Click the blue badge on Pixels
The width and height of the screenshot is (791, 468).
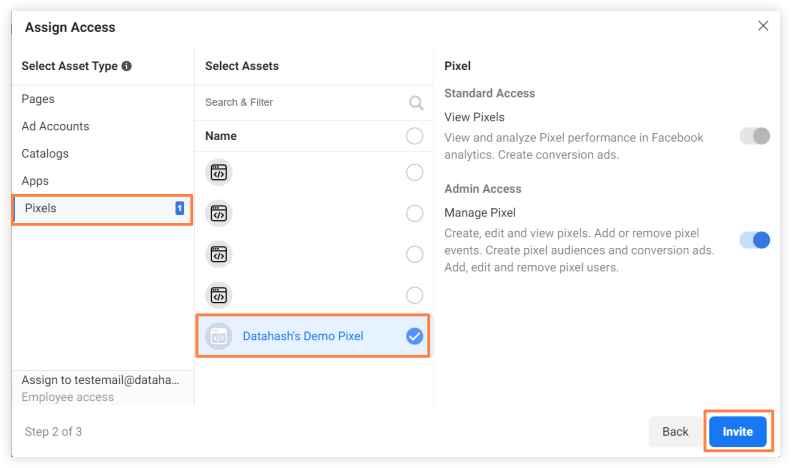point(180,208)
